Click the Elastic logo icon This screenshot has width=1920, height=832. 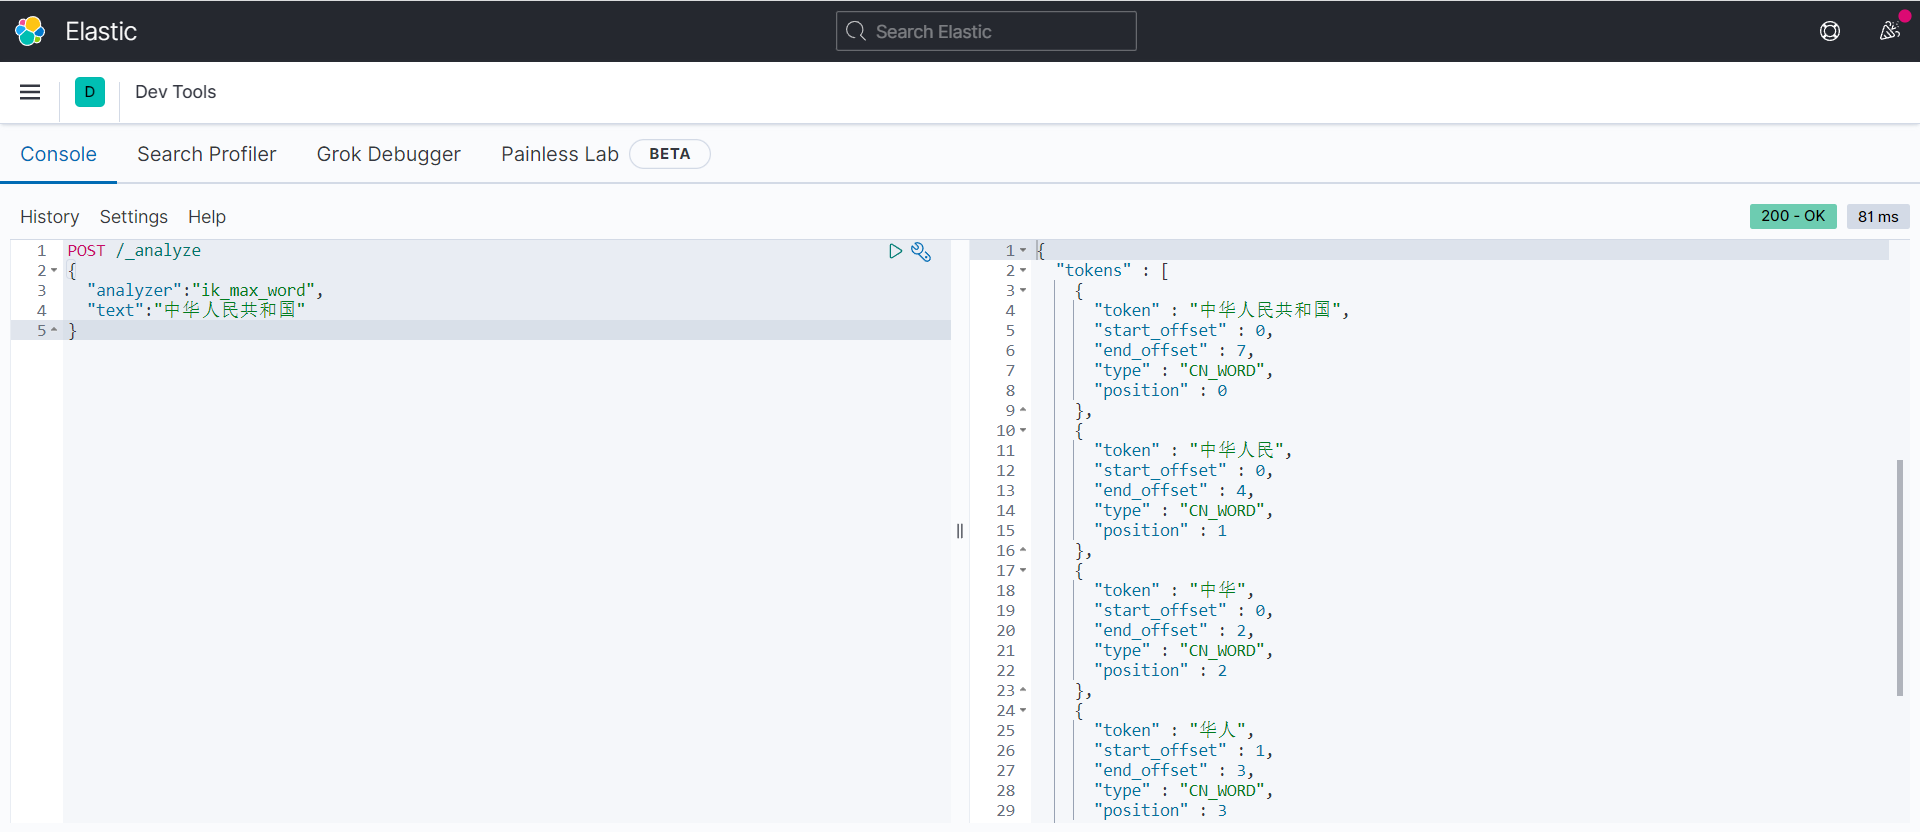tap(30, 31)
